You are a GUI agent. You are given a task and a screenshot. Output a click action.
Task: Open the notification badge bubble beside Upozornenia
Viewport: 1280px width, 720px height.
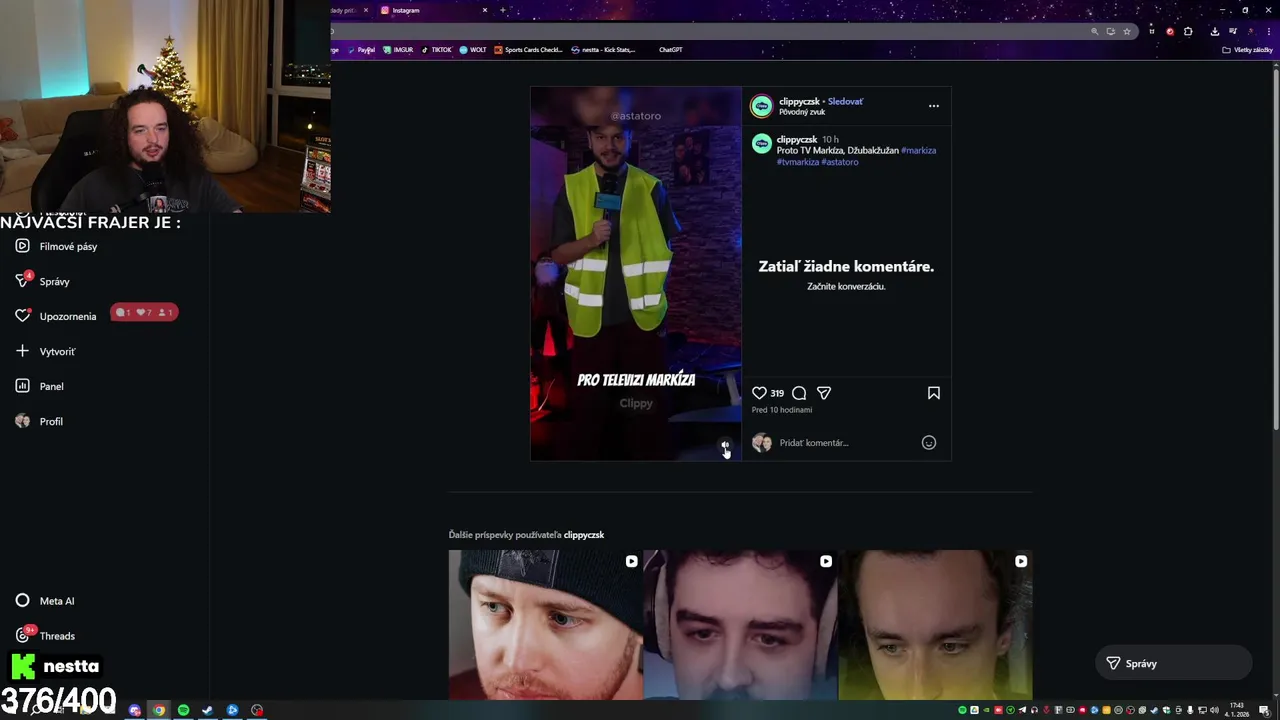(144, 313)
